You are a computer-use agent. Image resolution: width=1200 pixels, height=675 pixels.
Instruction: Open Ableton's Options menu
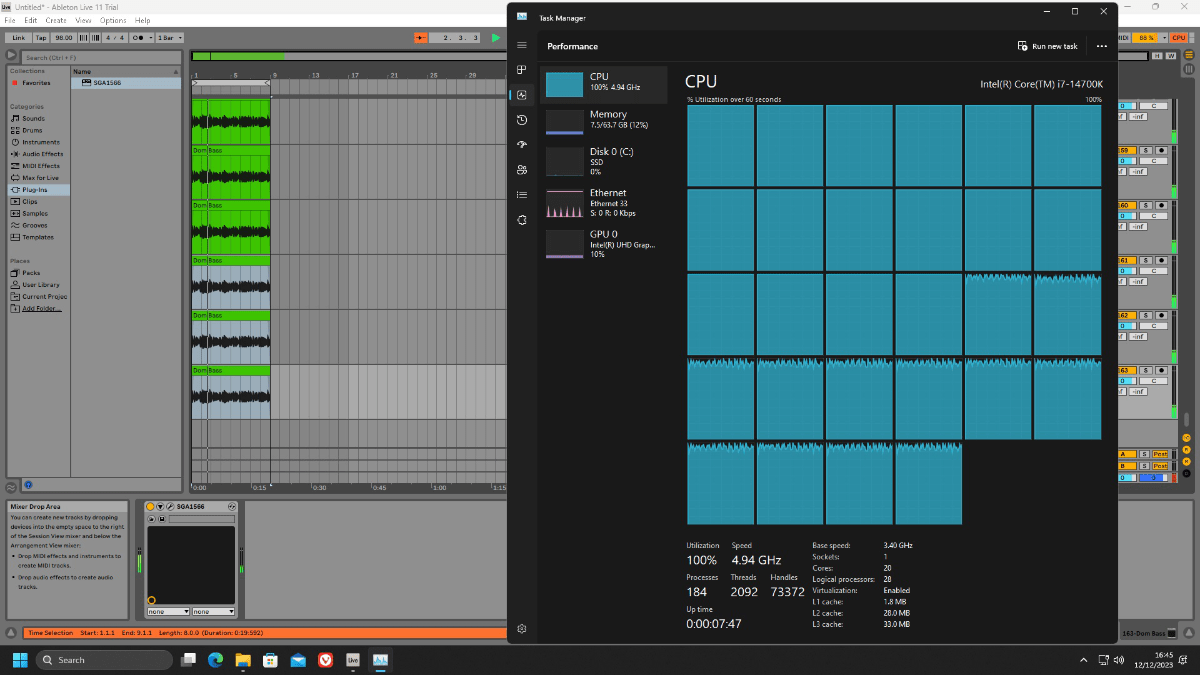[111, 19]
